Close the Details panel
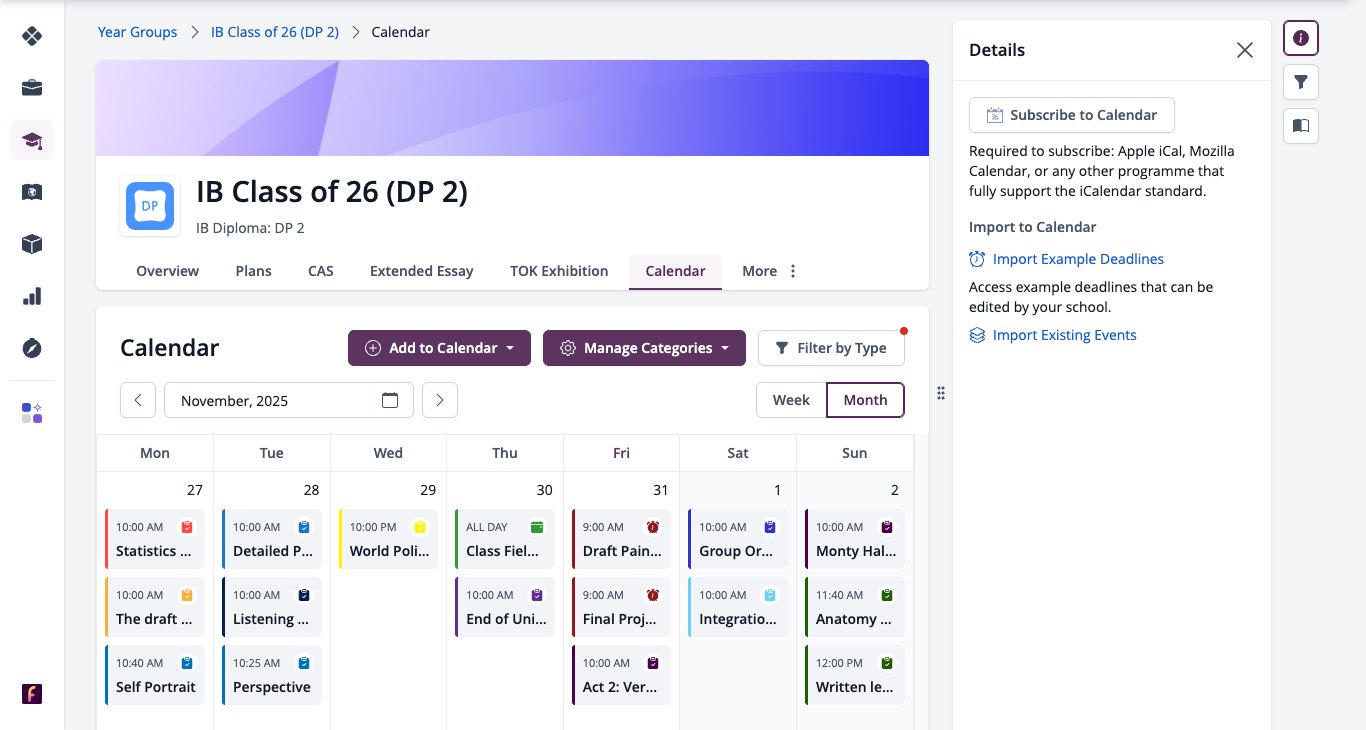Viewport: 1366px width, 730px height. [1245, 50]
